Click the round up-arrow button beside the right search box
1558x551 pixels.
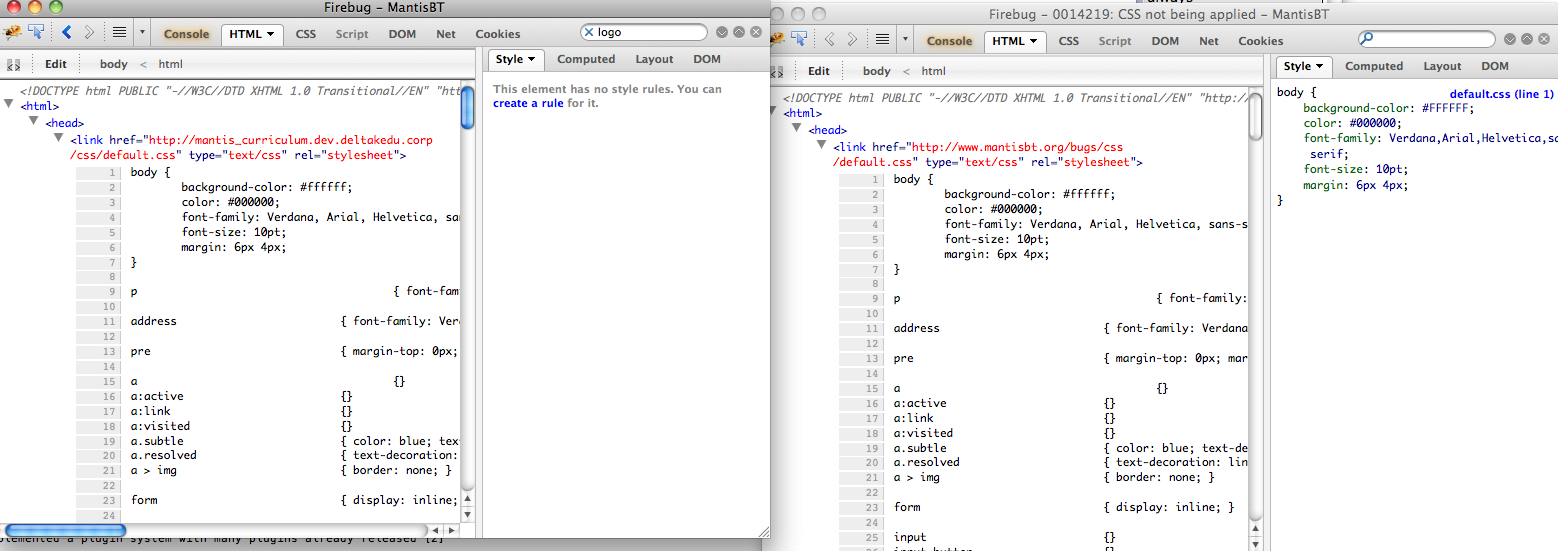(1524, 40)
